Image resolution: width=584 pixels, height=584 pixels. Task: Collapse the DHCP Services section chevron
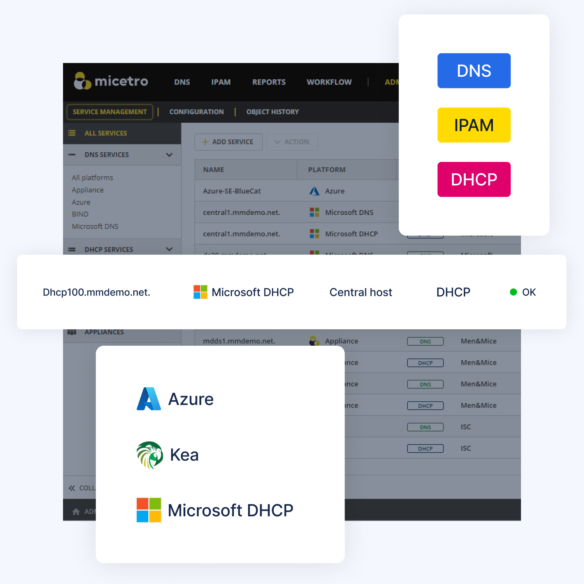coord(169,249)
